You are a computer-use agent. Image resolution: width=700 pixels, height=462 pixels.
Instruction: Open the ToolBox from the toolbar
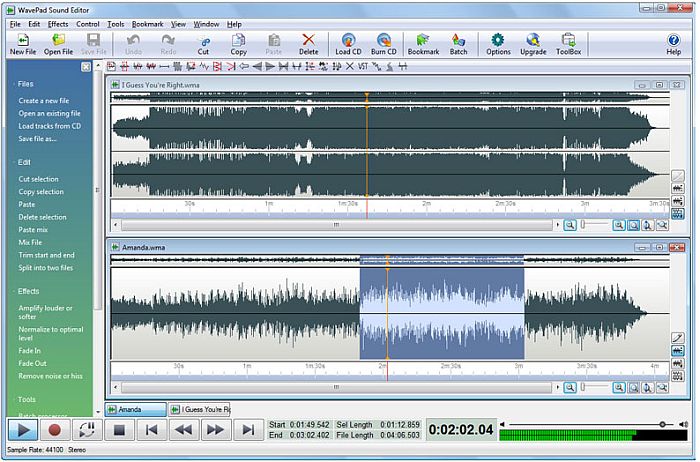(569, 43)
